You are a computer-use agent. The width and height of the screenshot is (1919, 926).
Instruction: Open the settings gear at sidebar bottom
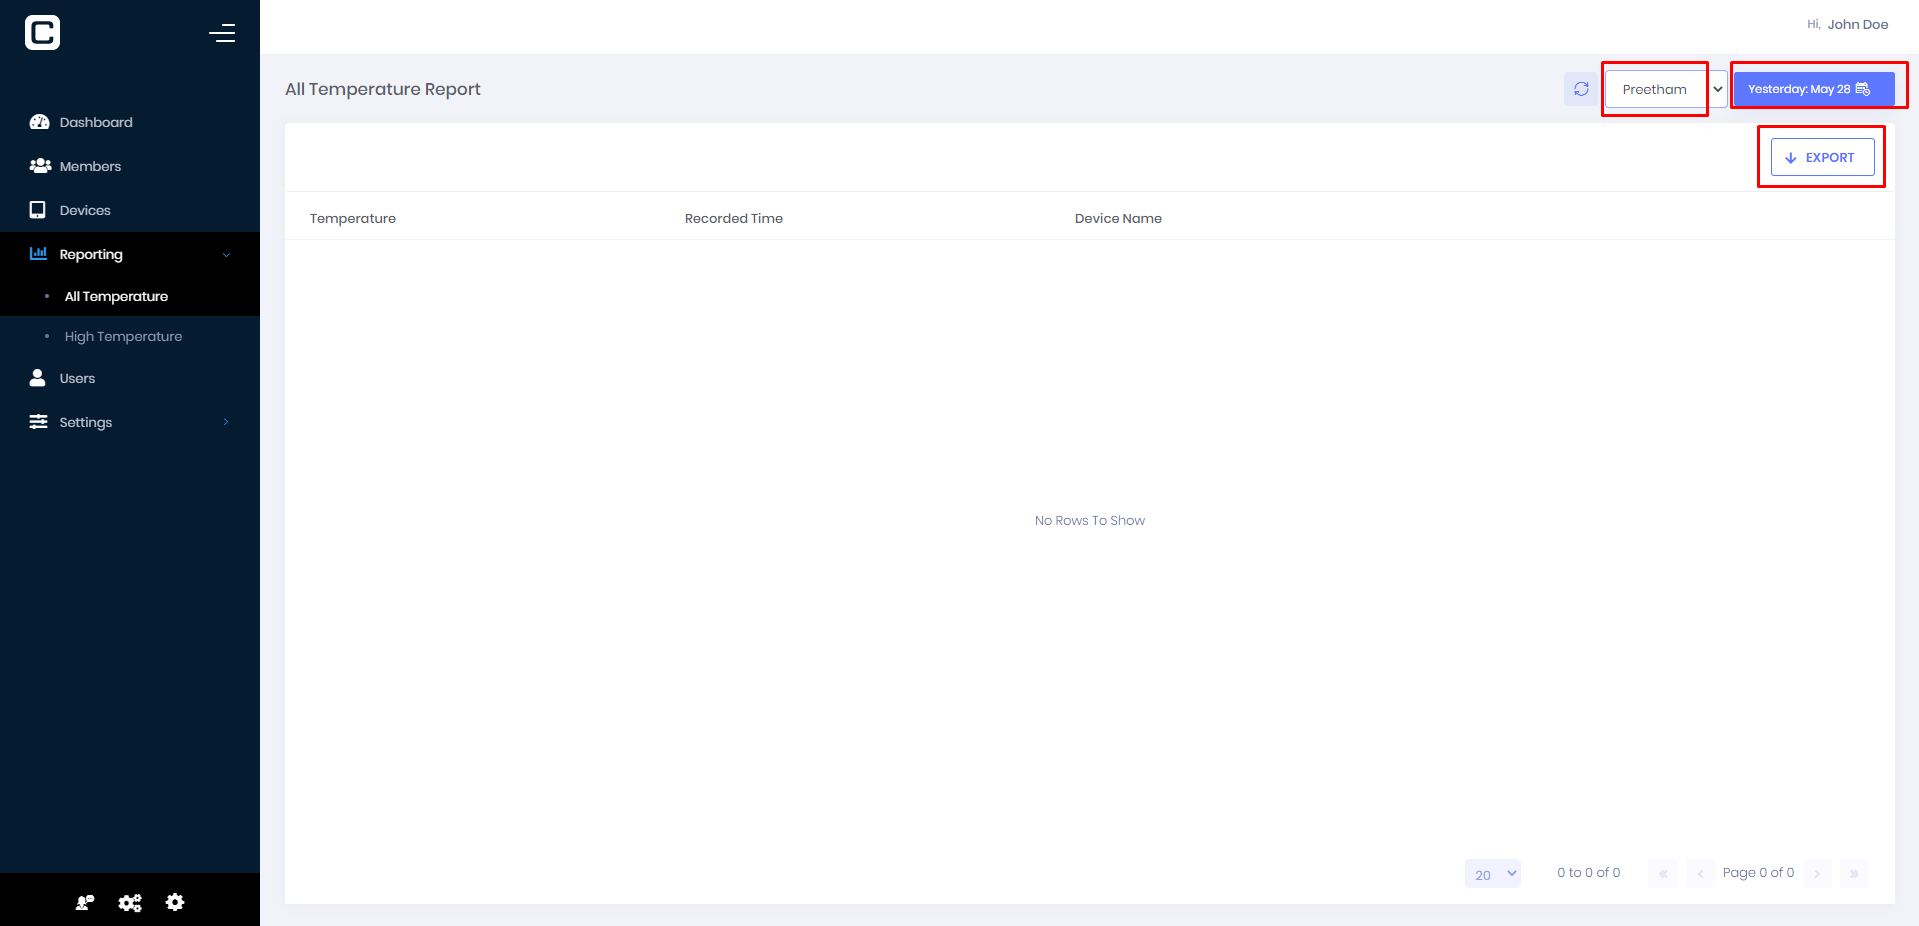click(x=175, y=902)
